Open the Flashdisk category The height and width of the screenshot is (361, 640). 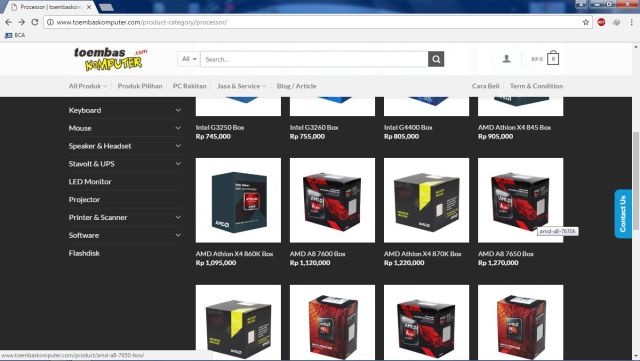pos(84,253)
